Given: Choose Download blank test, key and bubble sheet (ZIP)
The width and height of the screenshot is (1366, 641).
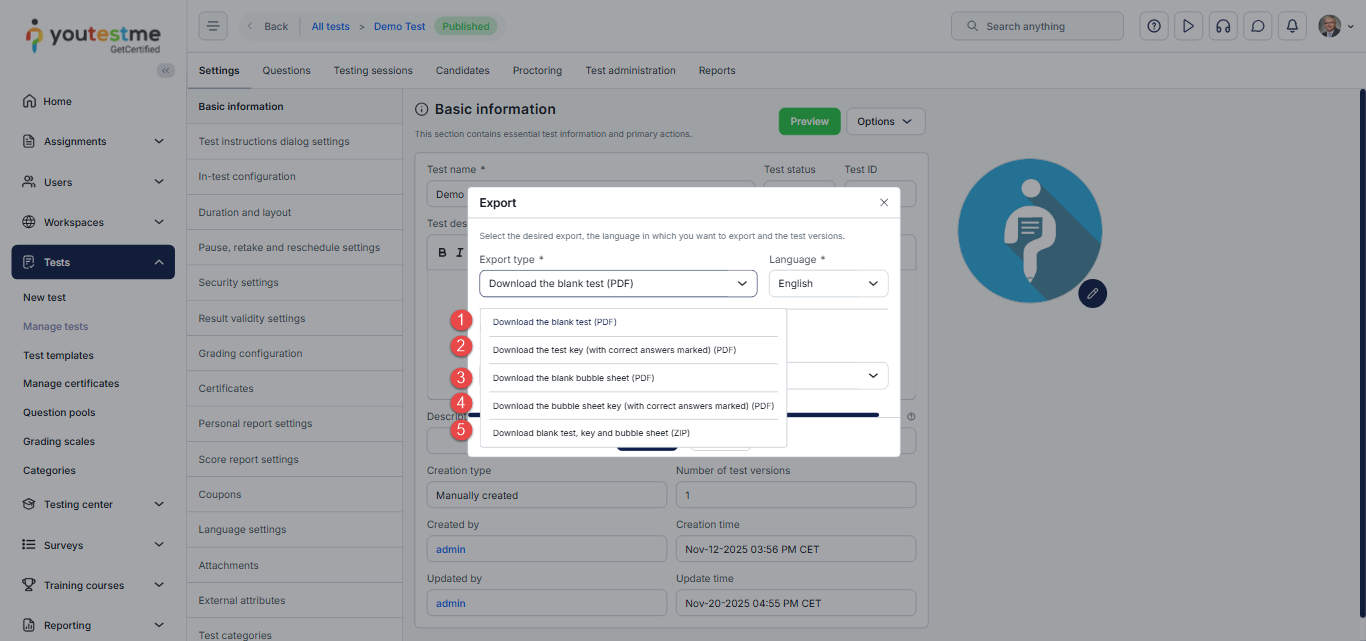Looking at the screenshot, I should click(x=591, y=433).
